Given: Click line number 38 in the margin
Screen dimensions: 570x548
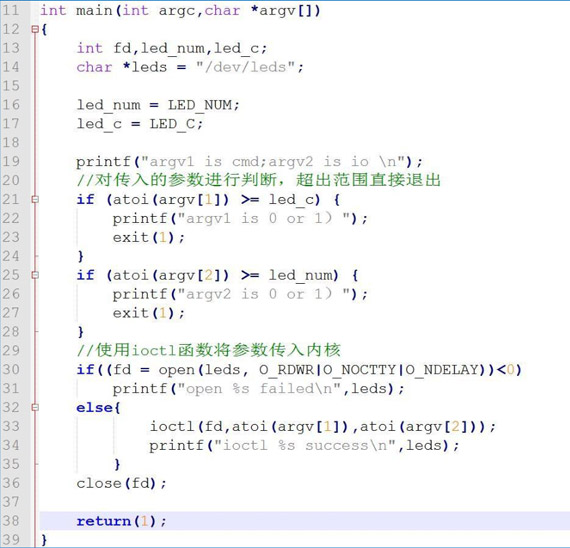Looking at the screenshot, I should 11,521.
